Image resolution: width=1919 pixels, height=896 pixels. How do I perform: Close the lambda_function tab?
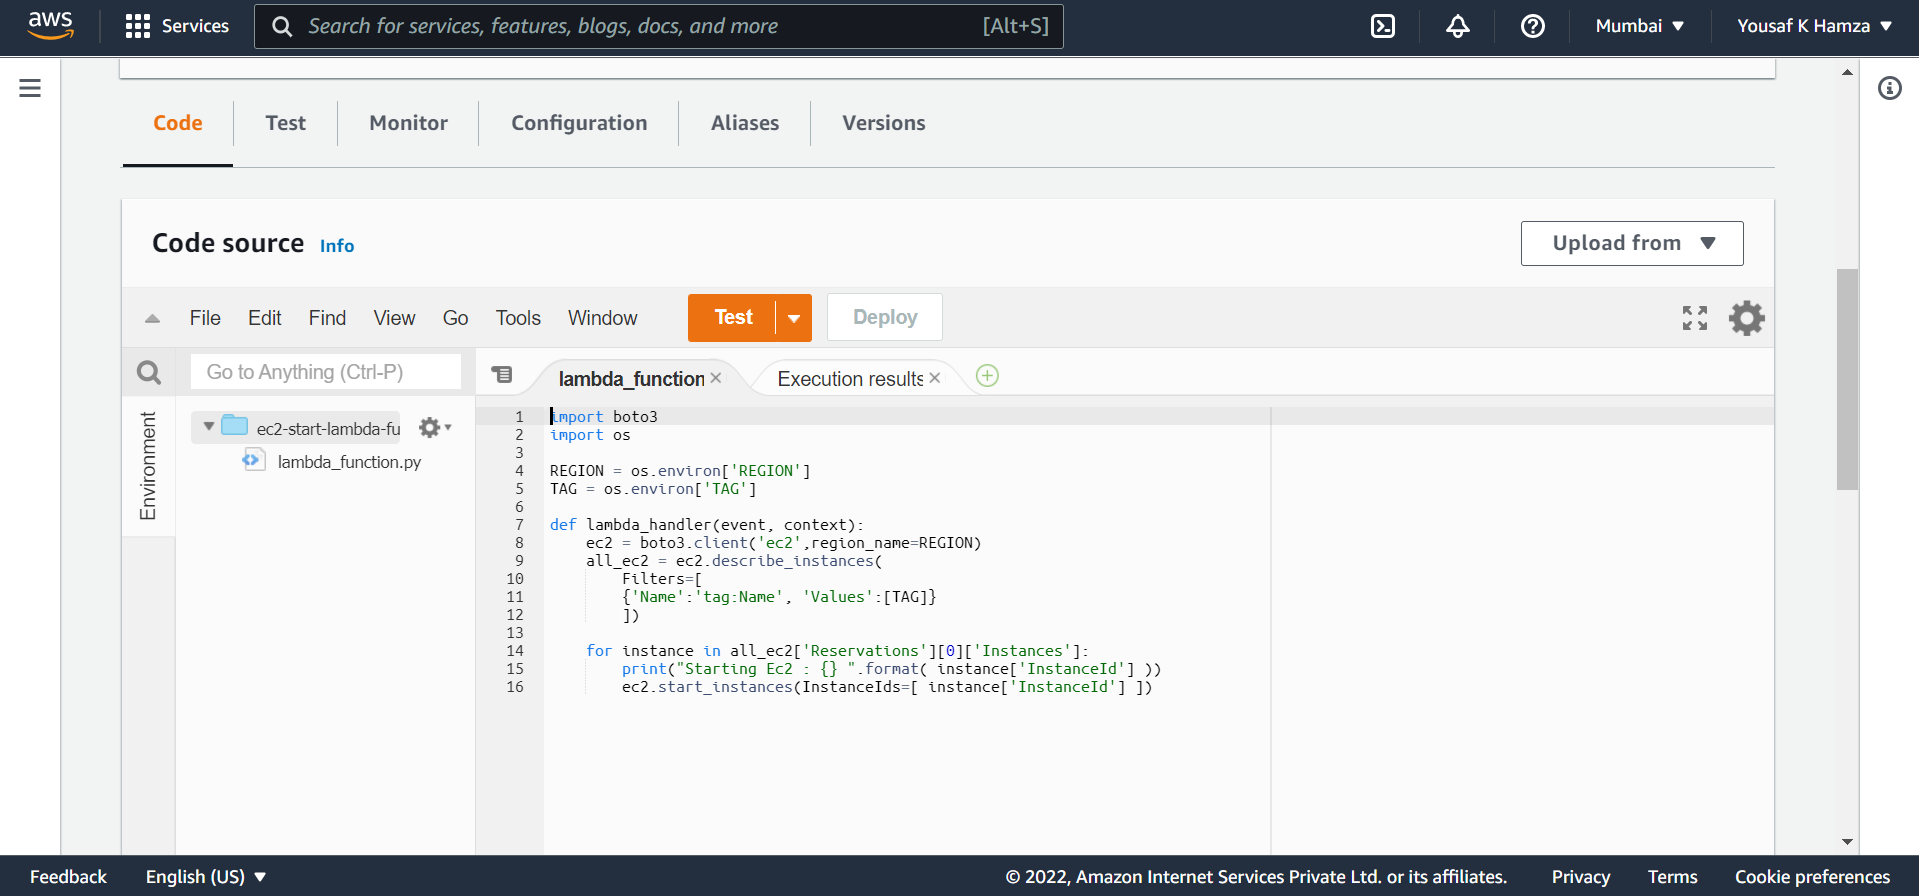point(716,378)
